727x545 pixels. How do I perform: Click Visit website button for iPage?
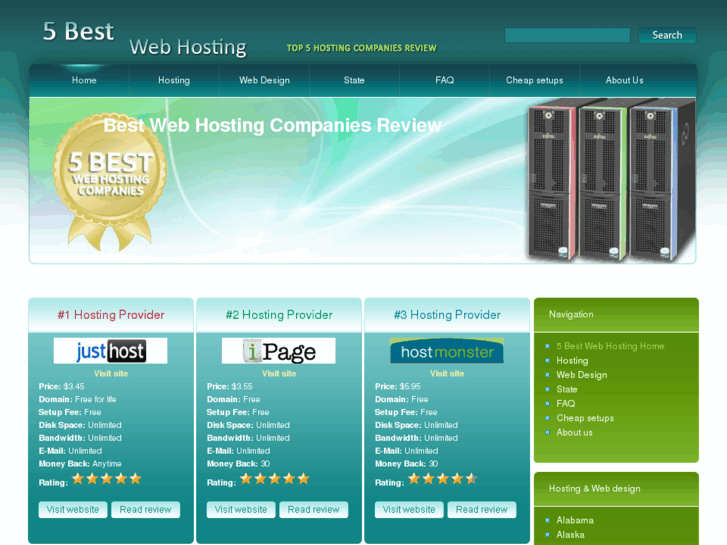(x=241, y=509)
